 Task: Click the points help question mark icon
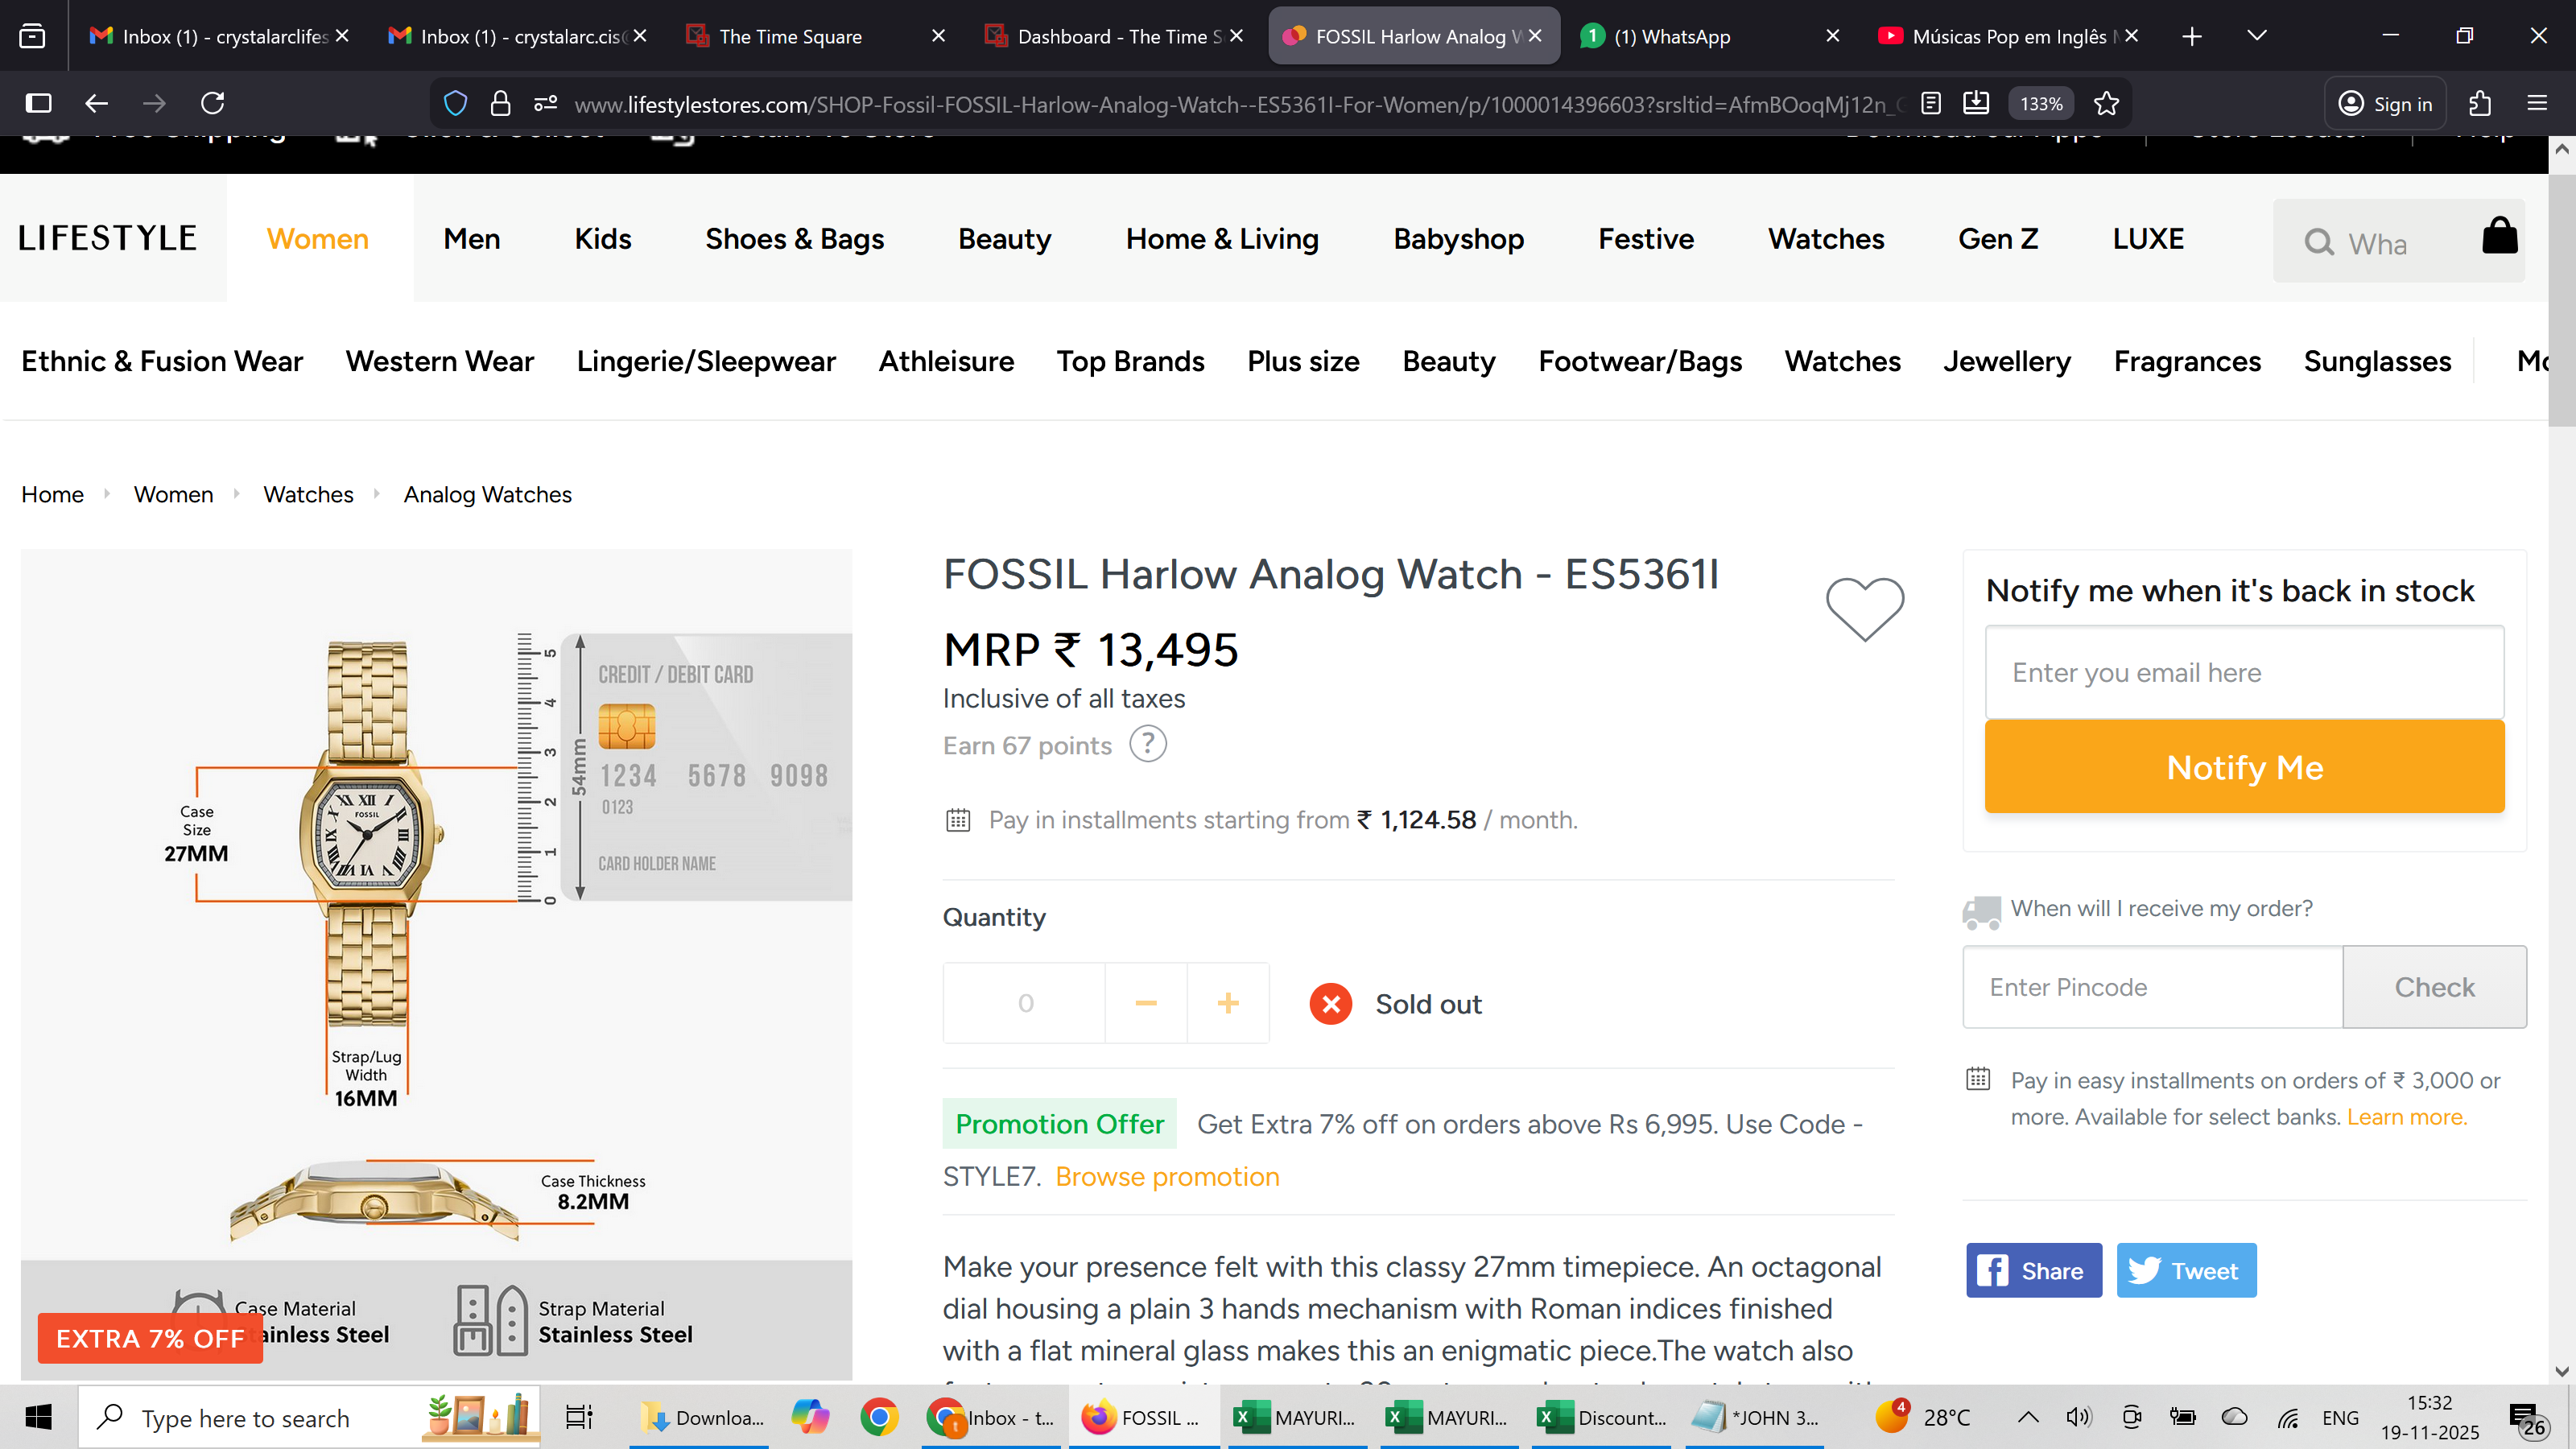tap(1148, 744)
